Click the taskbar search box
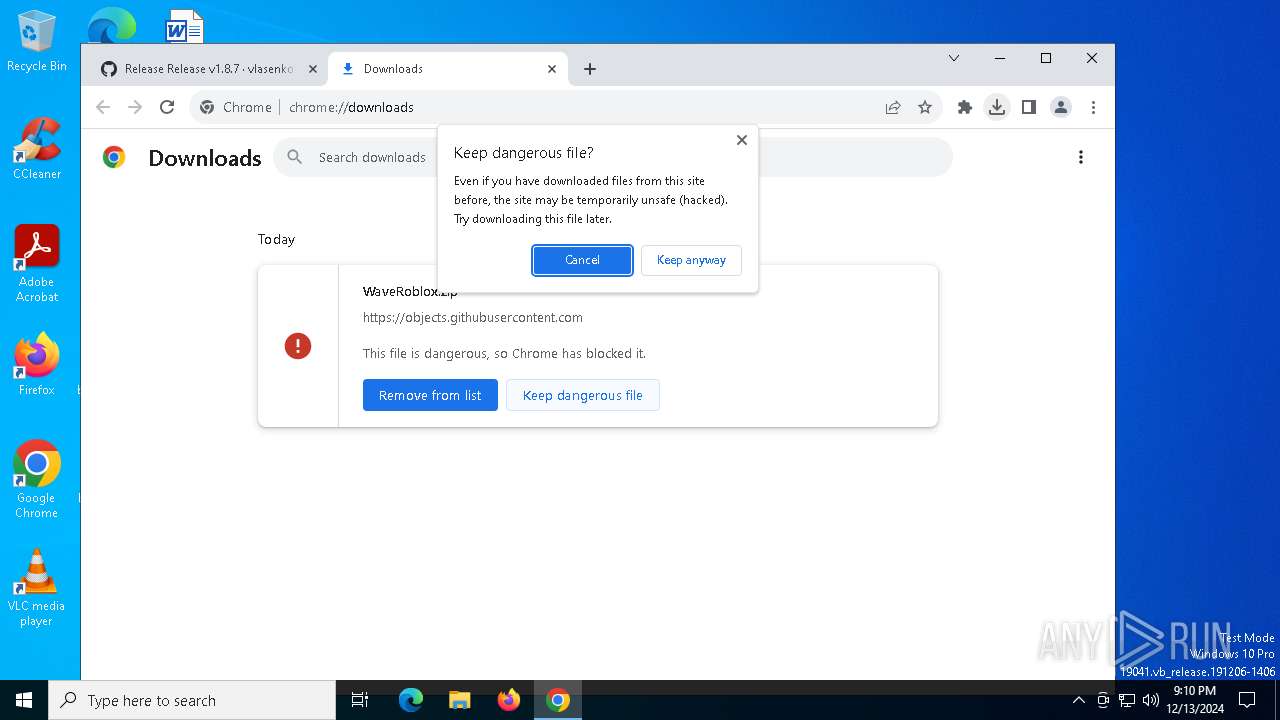 click(x=192, y=700)
